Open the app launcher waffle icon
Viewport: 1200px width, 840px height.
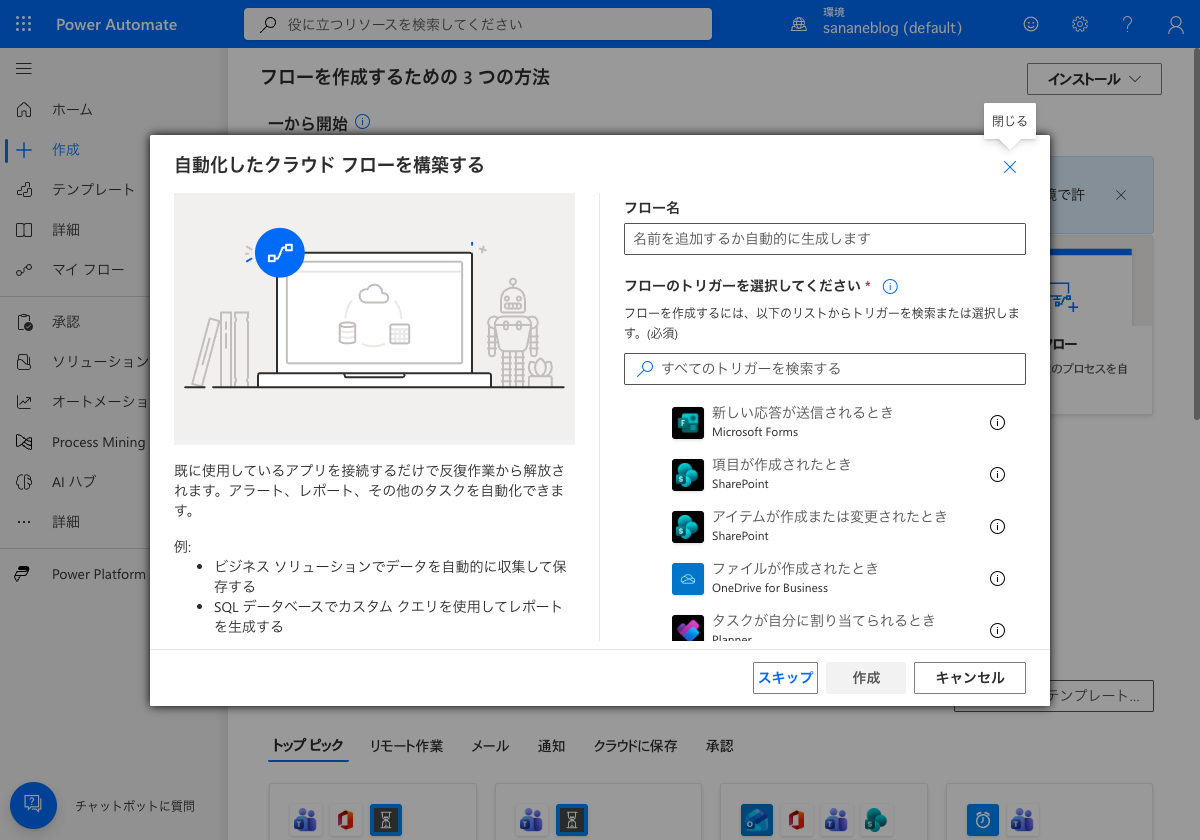point(24,24)
